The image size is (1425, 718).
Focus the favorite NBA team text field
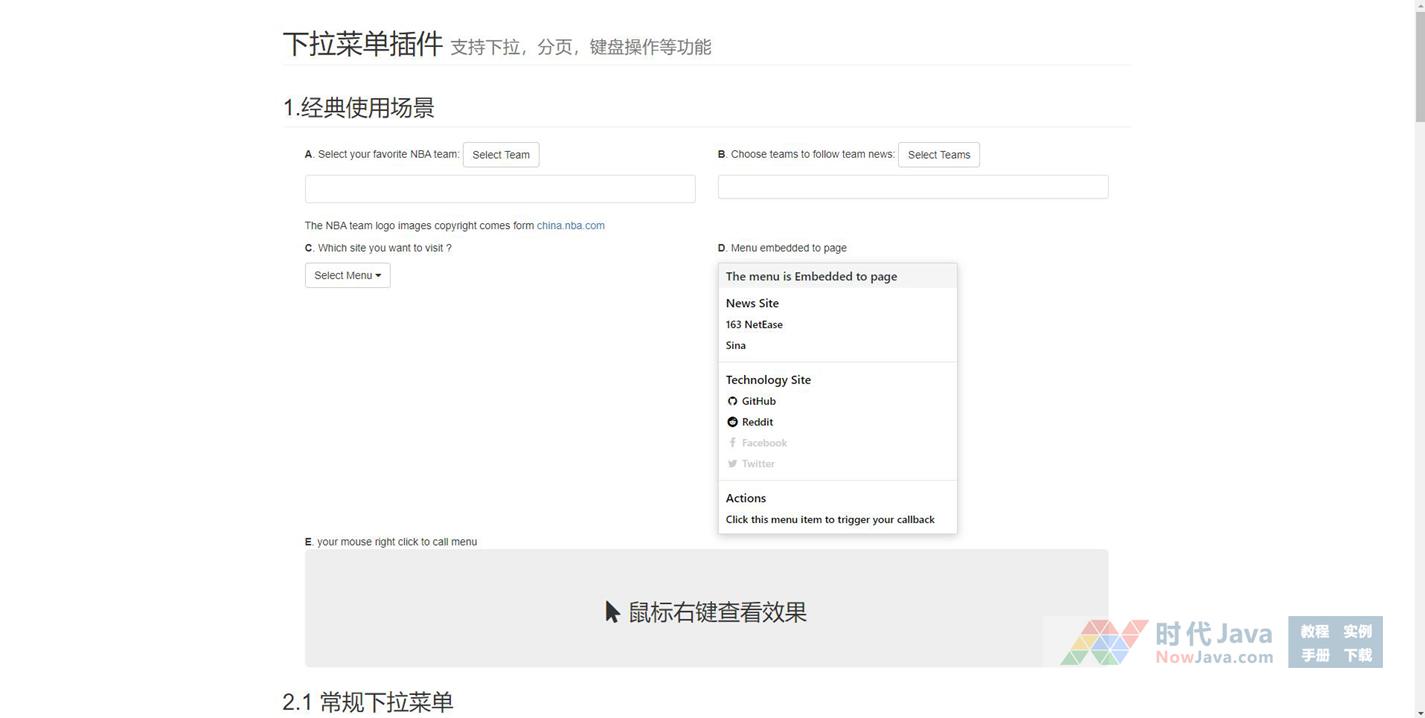click(500, 189)
